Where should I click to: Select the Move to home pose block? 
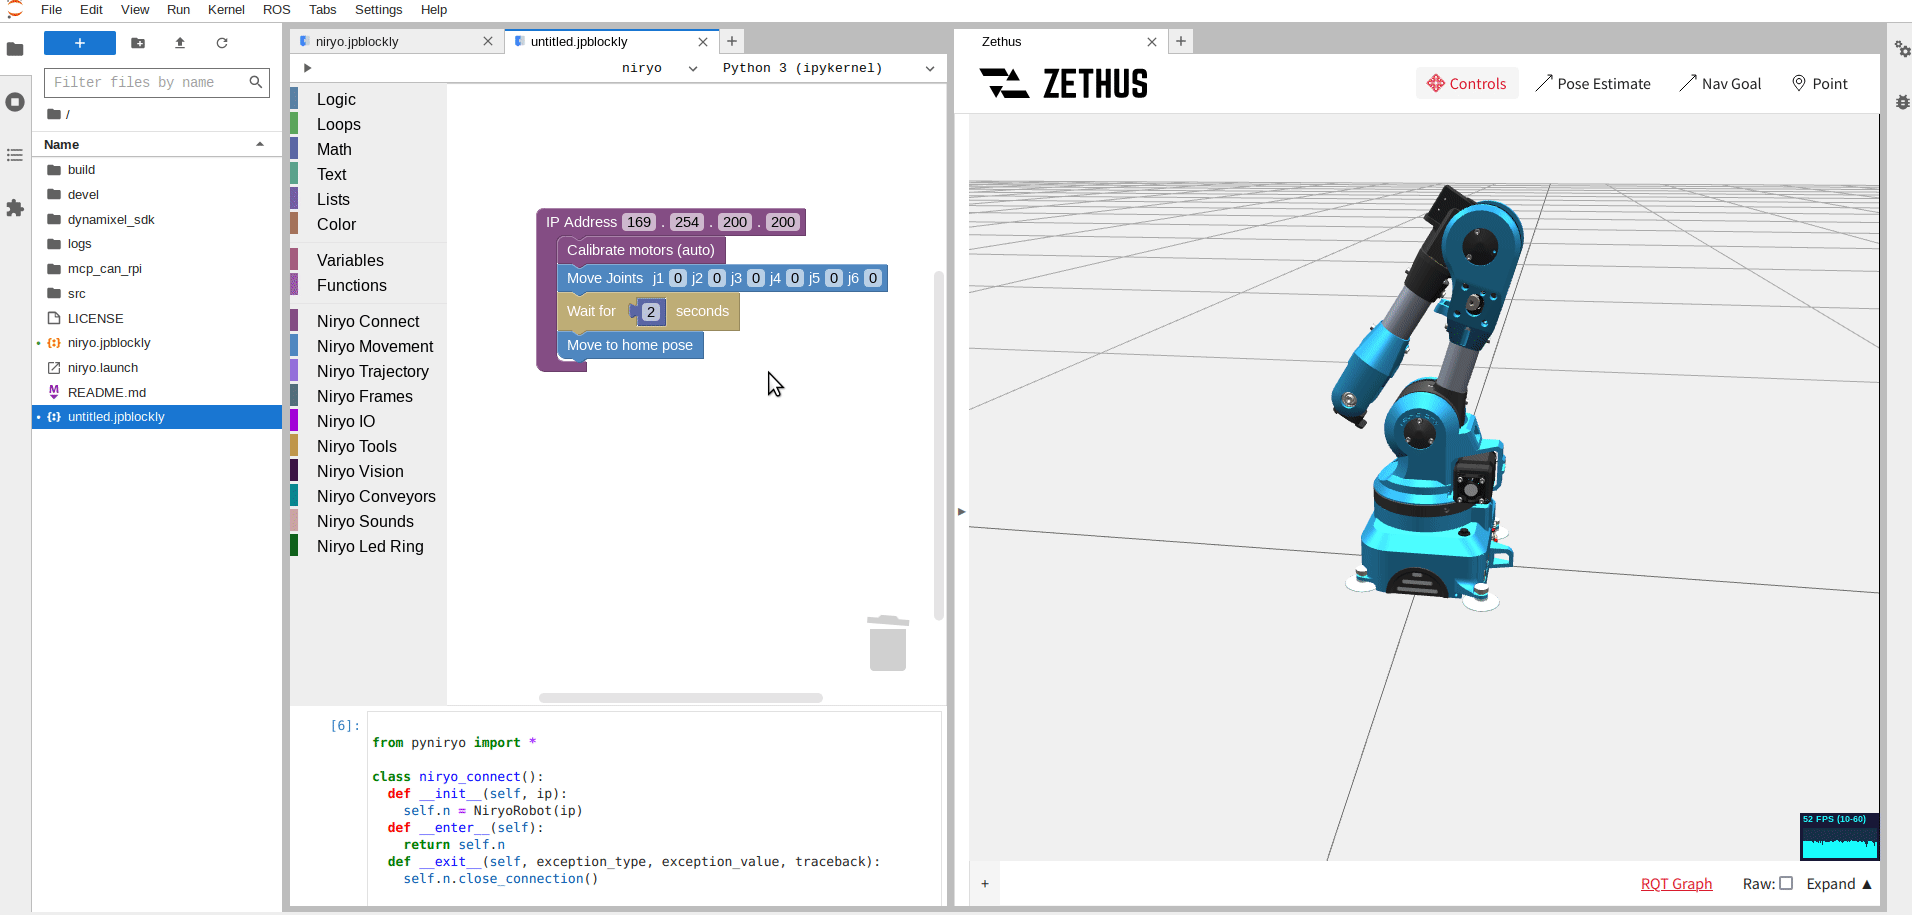630,345
